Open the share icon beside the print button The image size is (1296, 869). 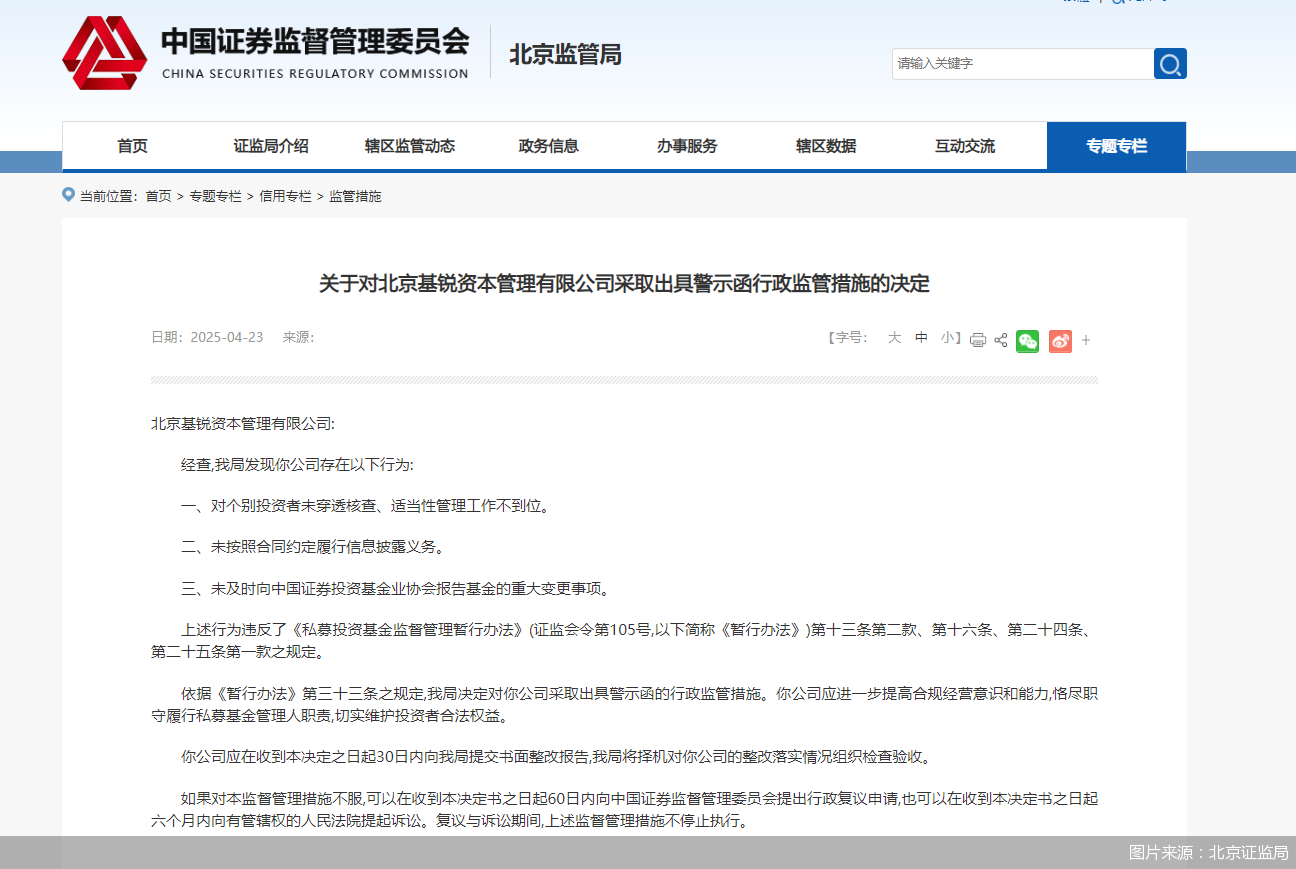[x=1001, y=340]
